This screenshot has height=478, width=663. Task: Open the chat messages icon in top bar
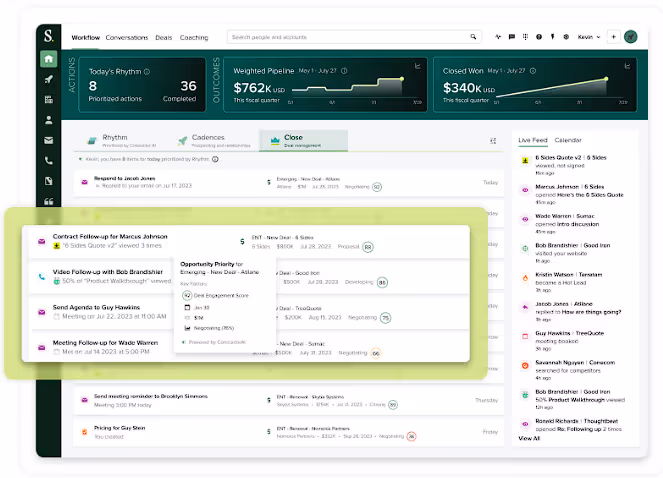pos(512,37)
